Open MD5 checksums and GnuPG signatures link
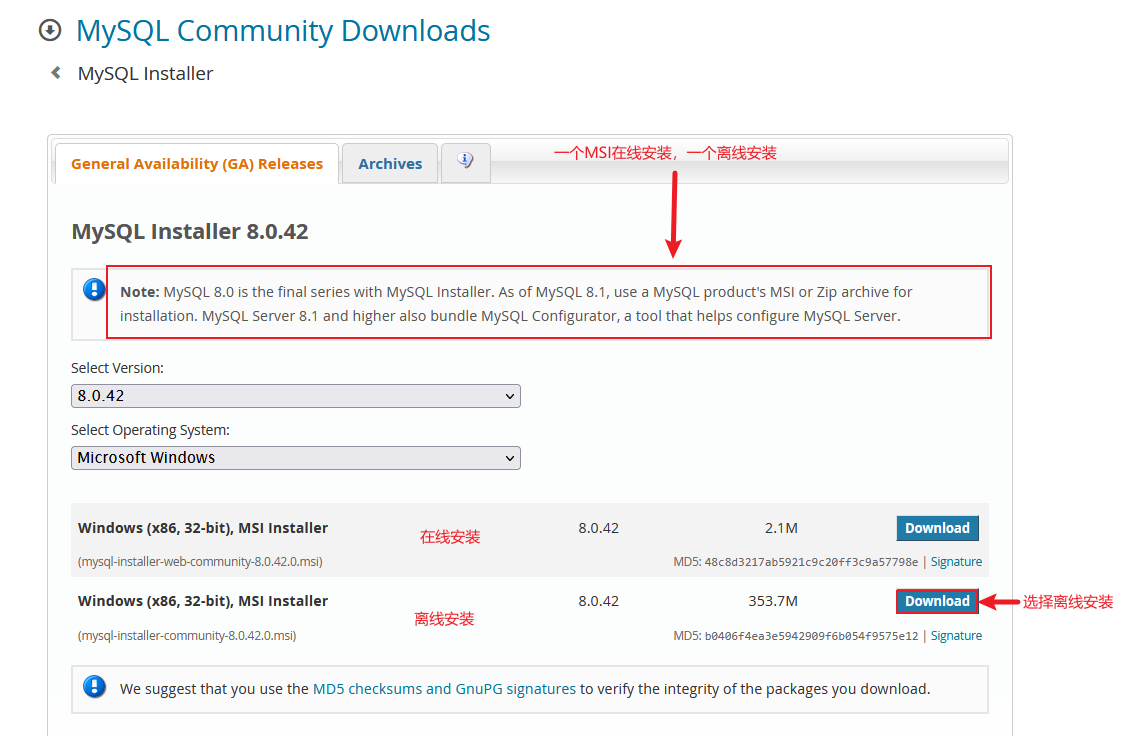The width and height of the screenshot is (1128, 736). 445,689
